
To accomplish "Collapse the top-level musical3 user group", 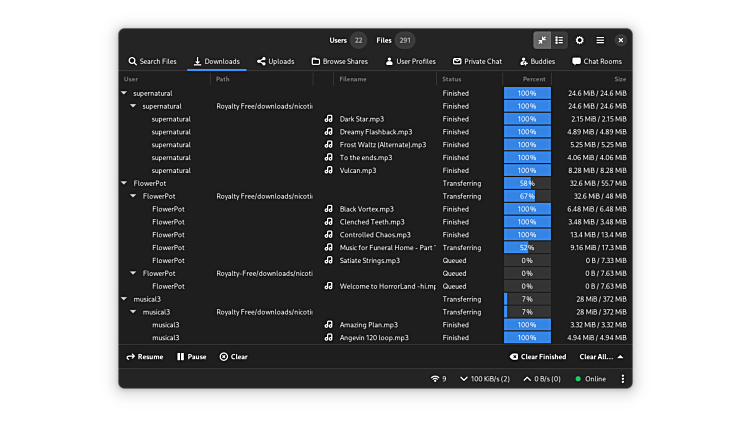I will [124, 299].
